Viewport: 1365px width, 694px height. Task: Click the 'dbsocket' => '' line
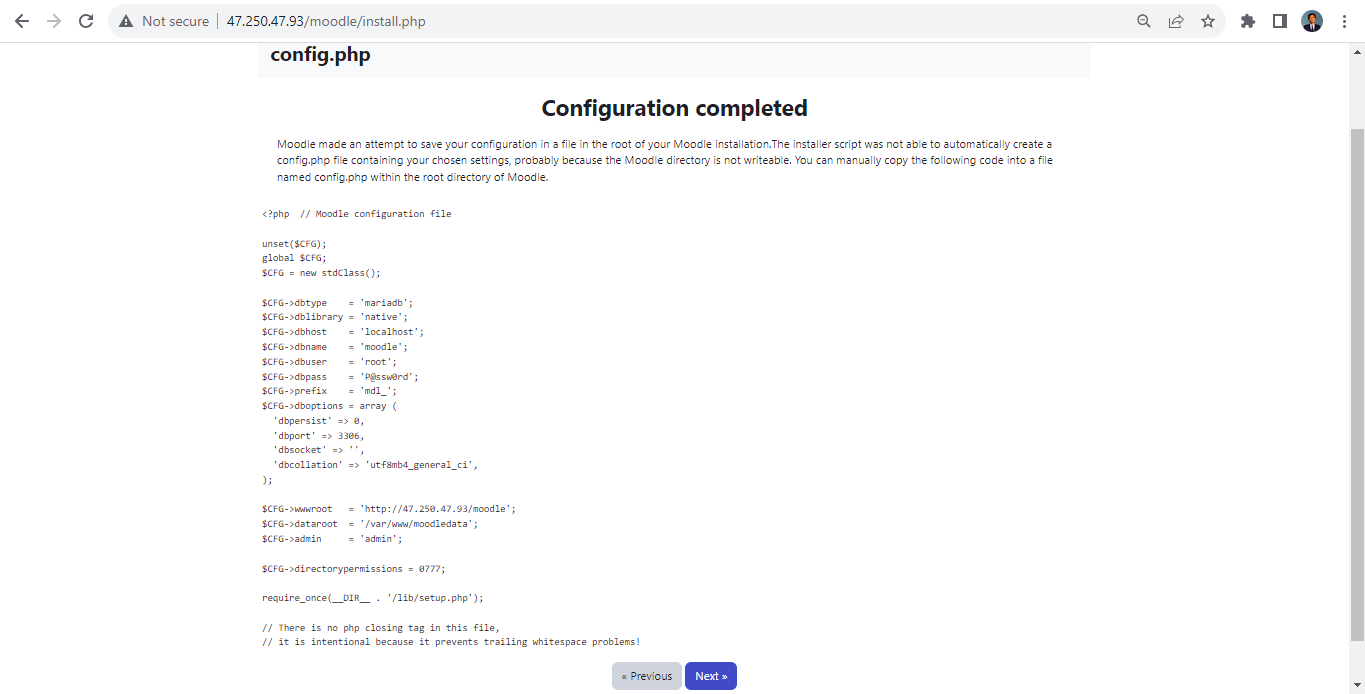pyautogui.click(x=319, y=450)
